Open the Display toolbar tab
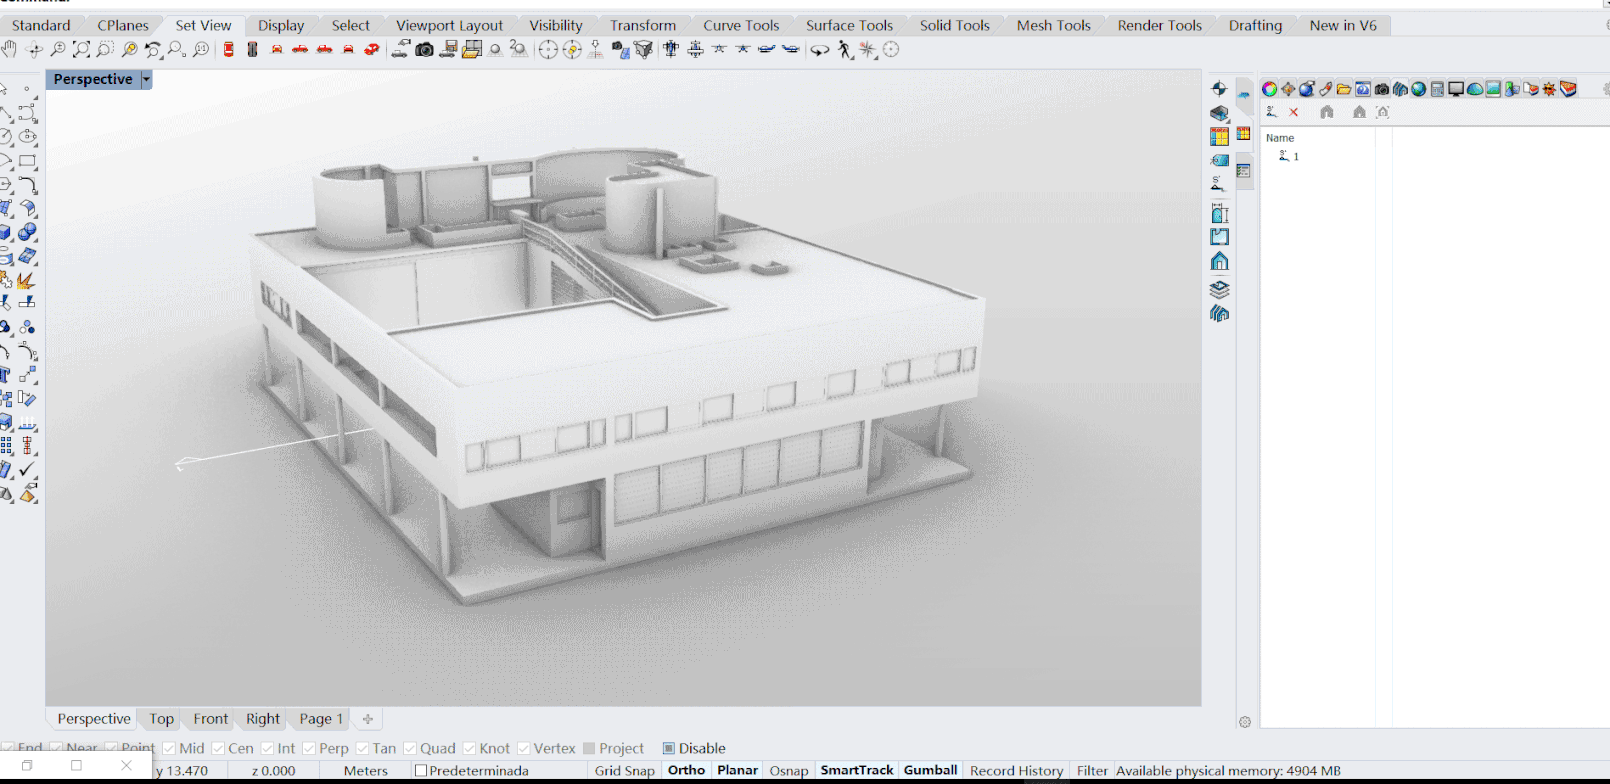 coord(281,25)
